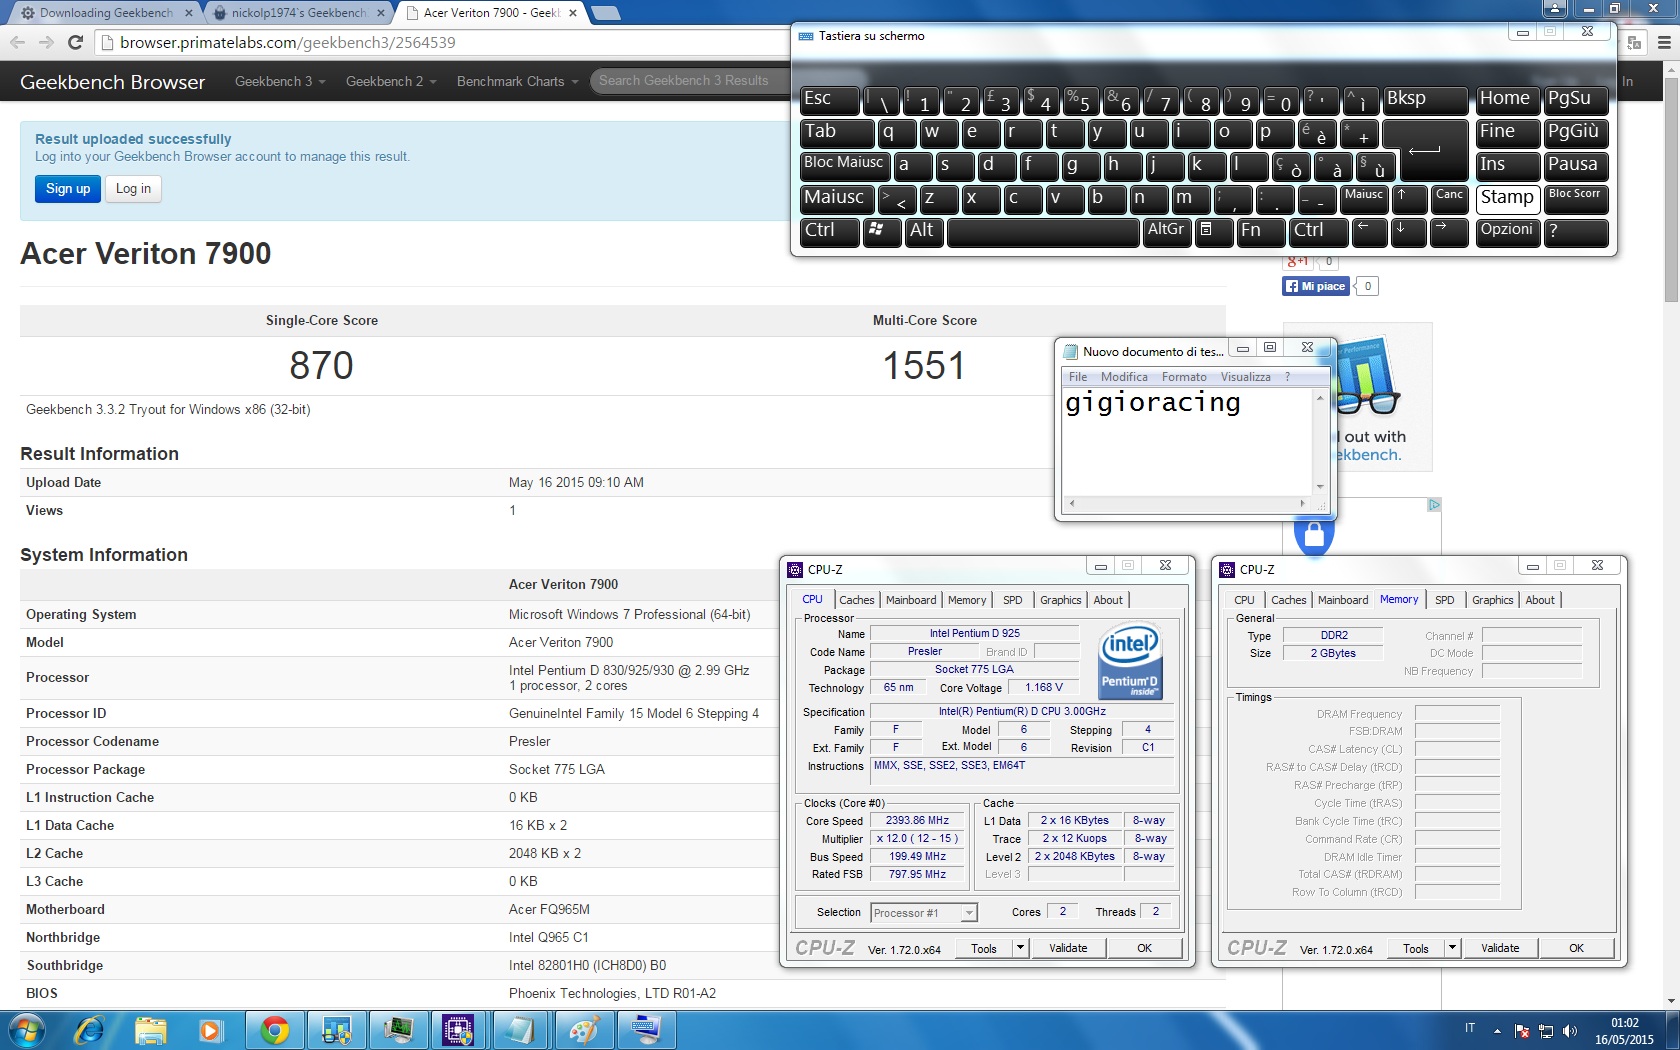Switch to the Geekbench app taskbar icon
The image size is (1680, 1050).
pyautogui.click(x=336, y=1030)
